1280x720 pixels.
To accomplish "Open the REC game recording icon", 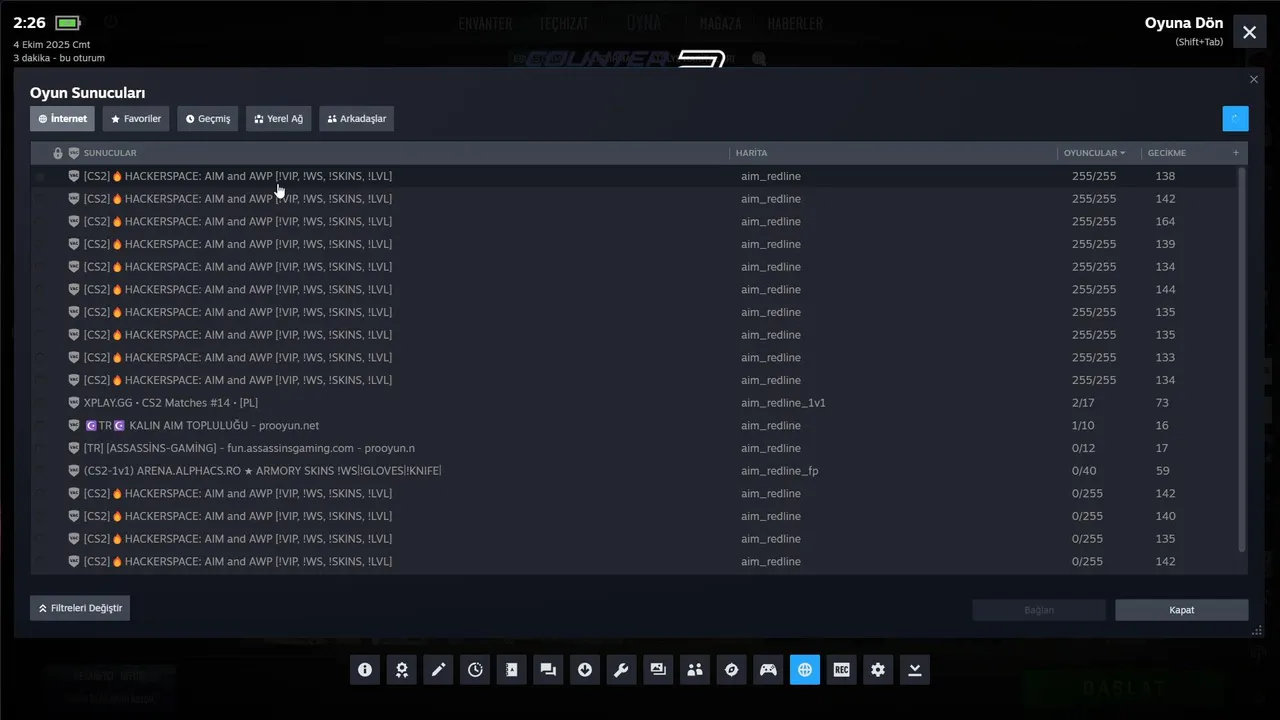I will click(x=842, y=670).
